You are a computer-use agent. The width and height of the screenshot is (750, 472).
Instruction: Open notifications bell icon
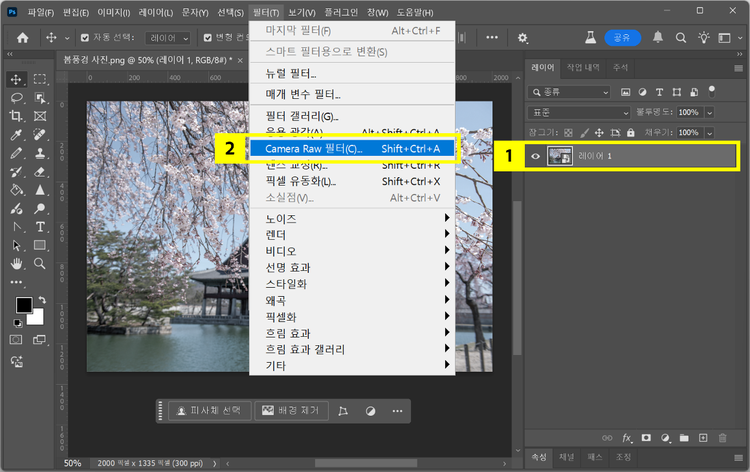(x=658, y=37)
